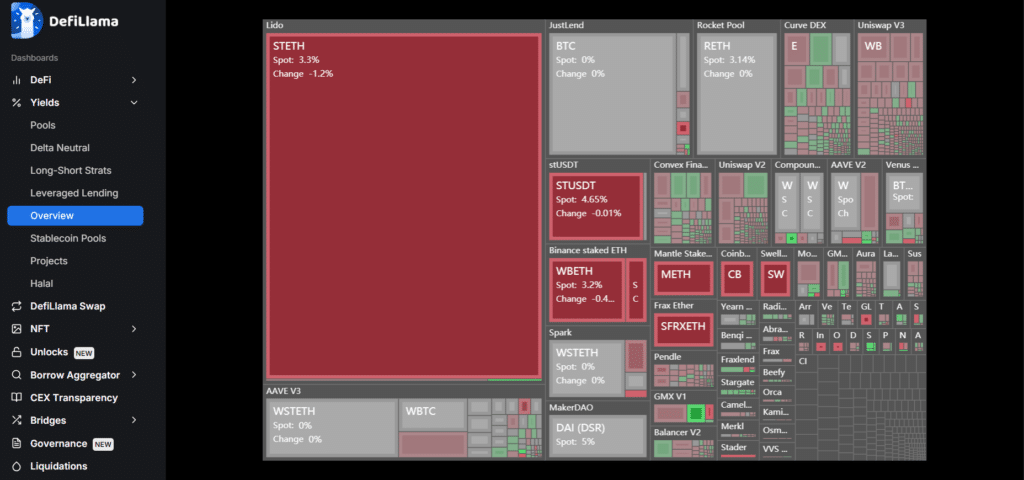Click the CEX Transparency book icon

pyautogui.click(x=16, y=398)
